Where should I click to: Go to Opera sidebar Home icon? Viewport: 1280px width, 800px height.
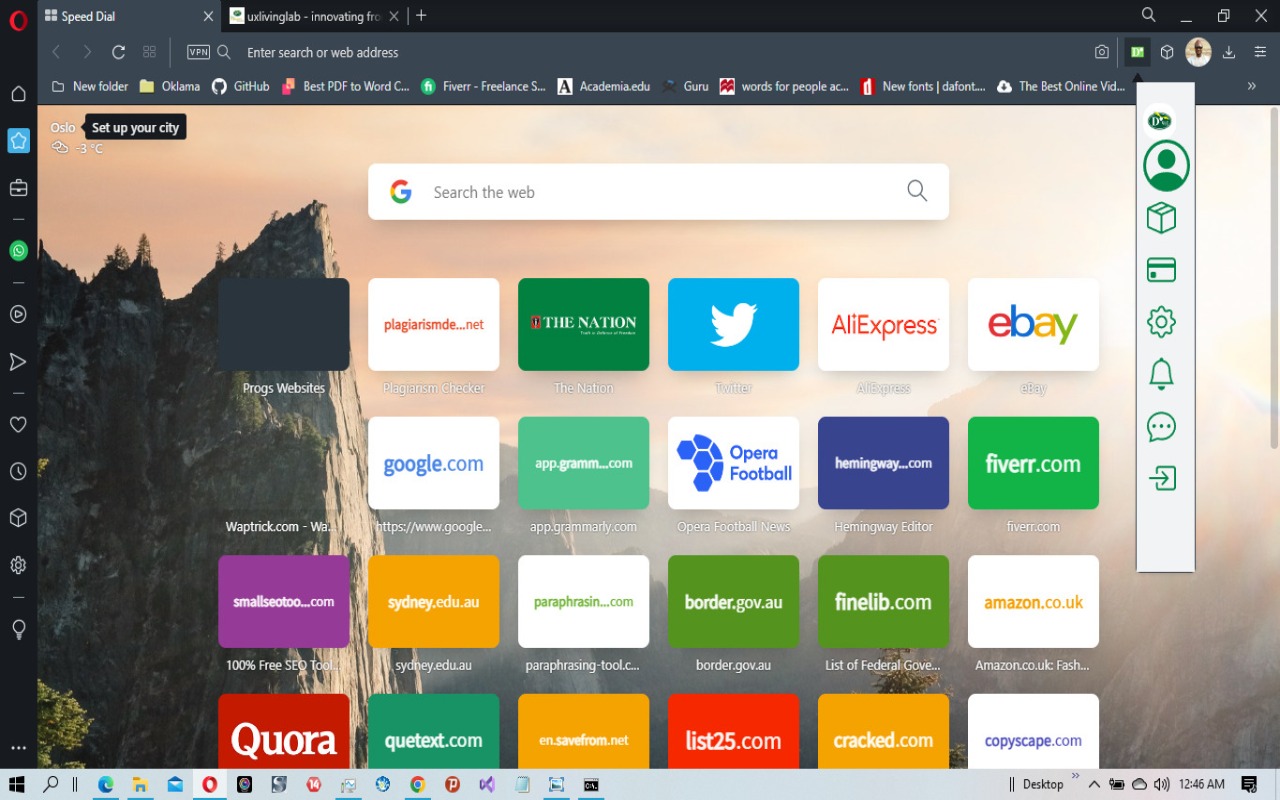pos(18,94)
